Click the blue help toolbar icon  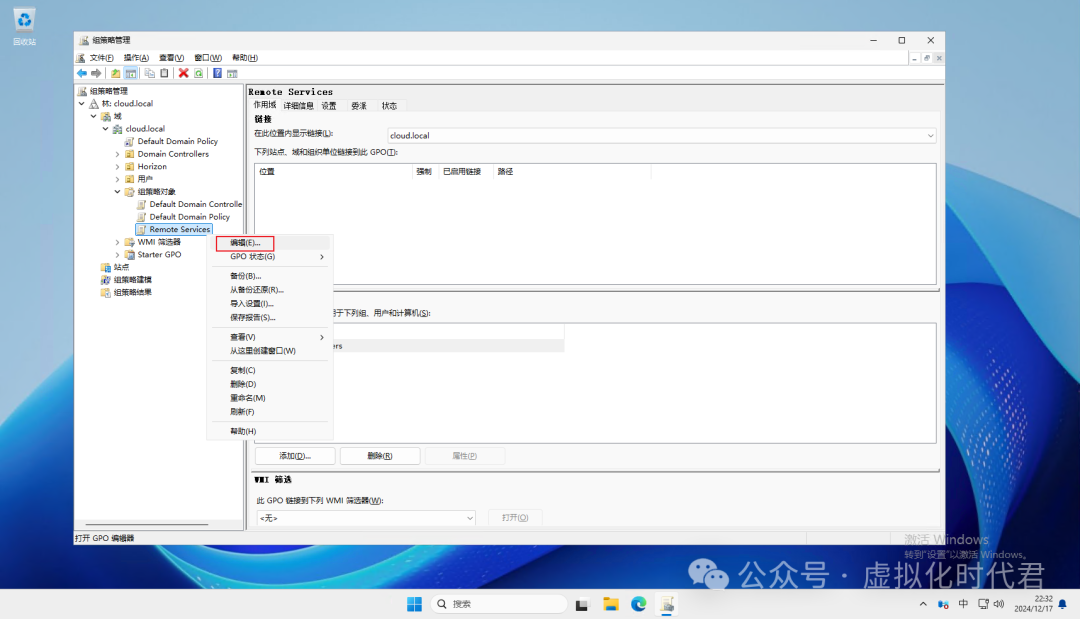pyautogui.click(x=217, y=73)
